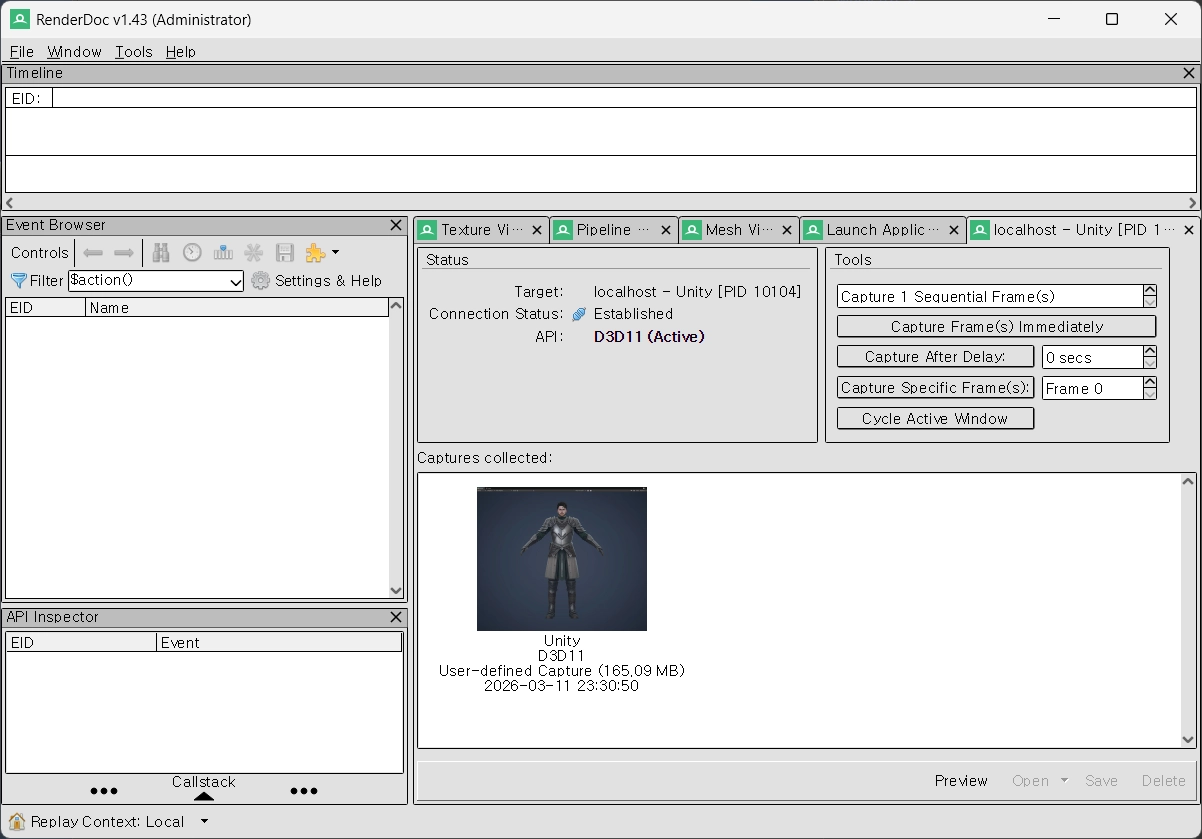Increase delay seconds with up arrow
Image resolution: width=1202 pixels, height=839 pixels.
[1149, 352]
